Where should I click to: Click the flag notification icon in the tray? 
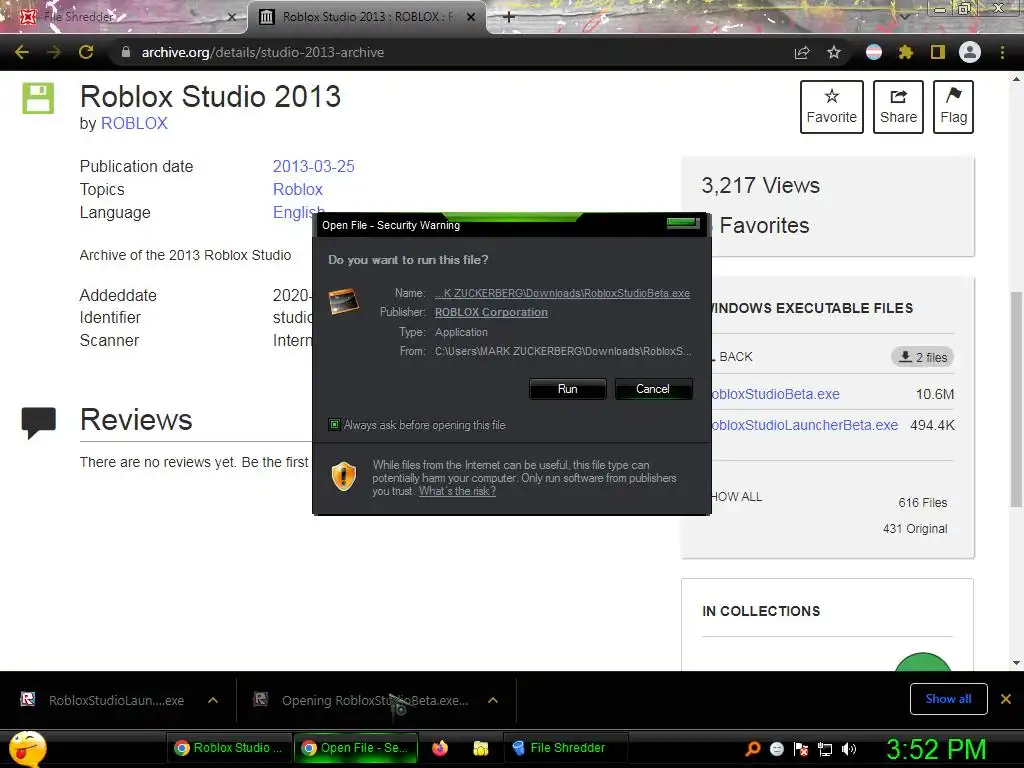(801, 748)
